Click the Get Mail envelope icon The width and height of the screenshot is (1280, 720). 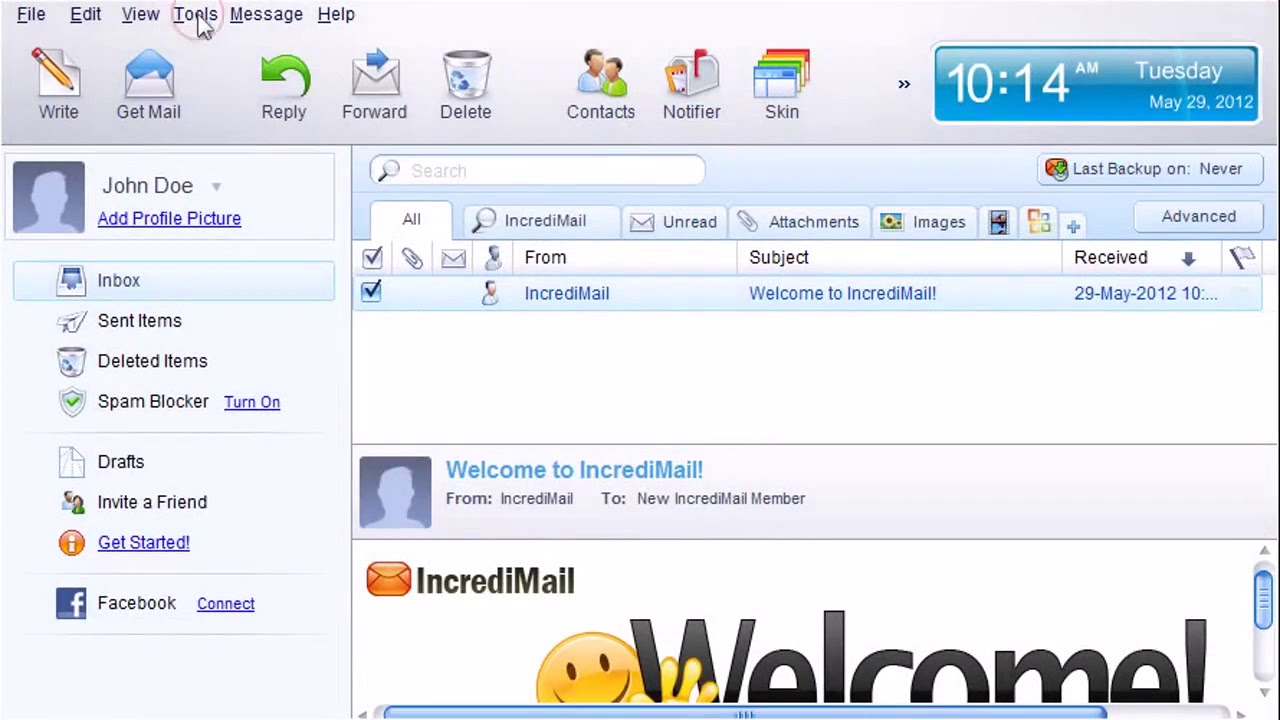tap(148, 73)
